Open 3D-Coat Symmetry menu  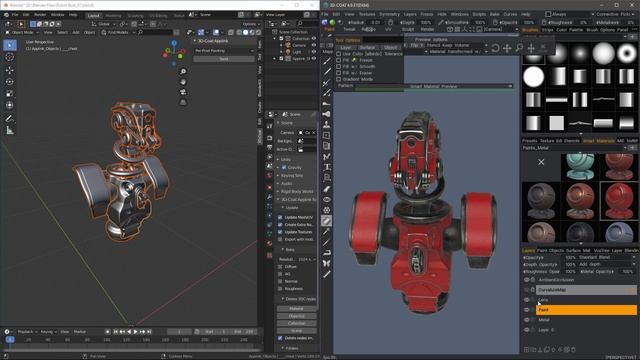tap(389, 14)
